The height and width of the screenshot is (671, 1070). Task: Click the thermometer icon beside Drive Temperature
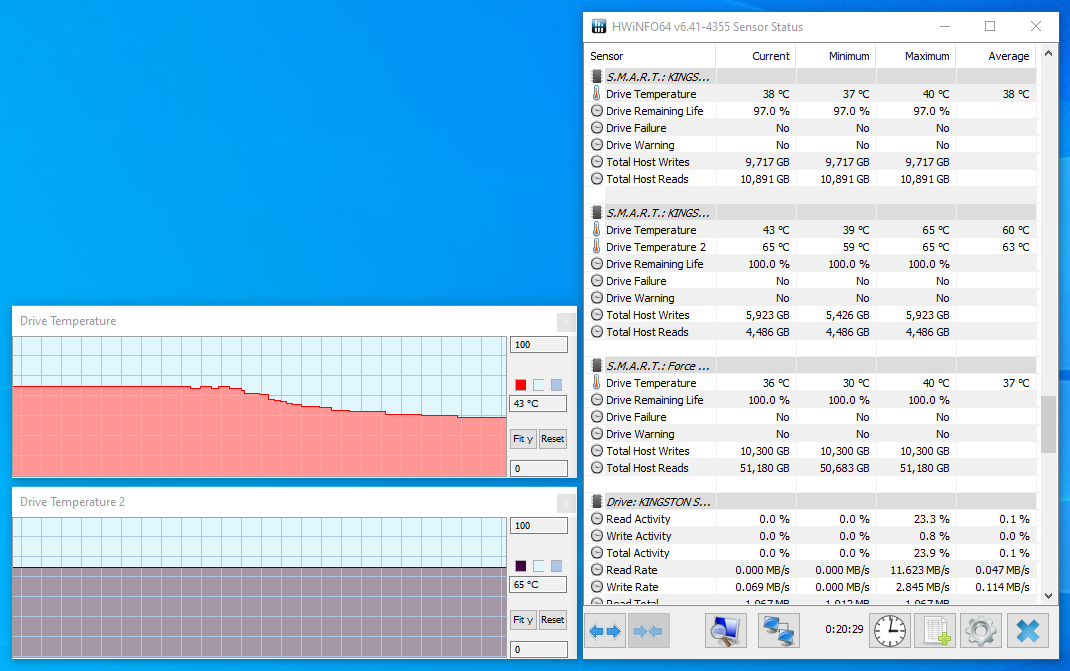point(596,93)
